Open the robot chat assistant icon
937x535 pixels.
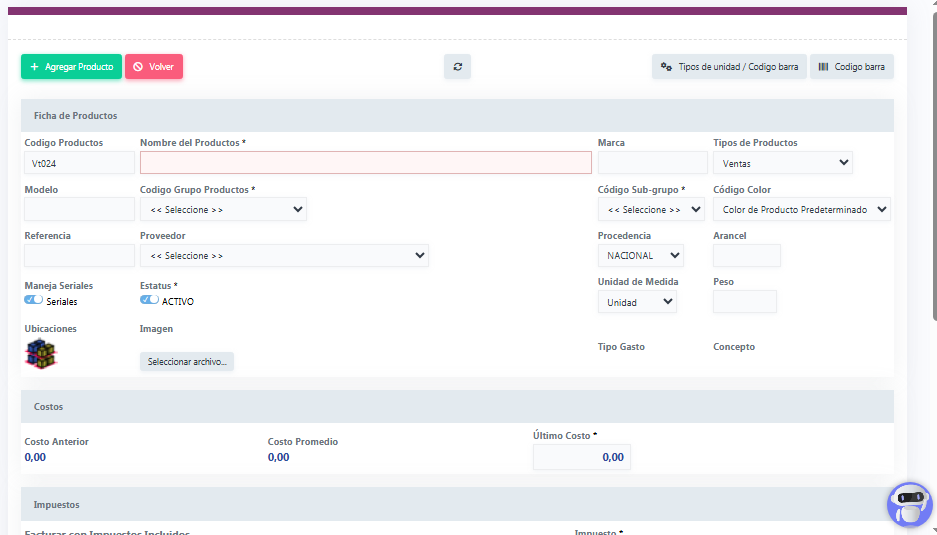pos(908,504)
